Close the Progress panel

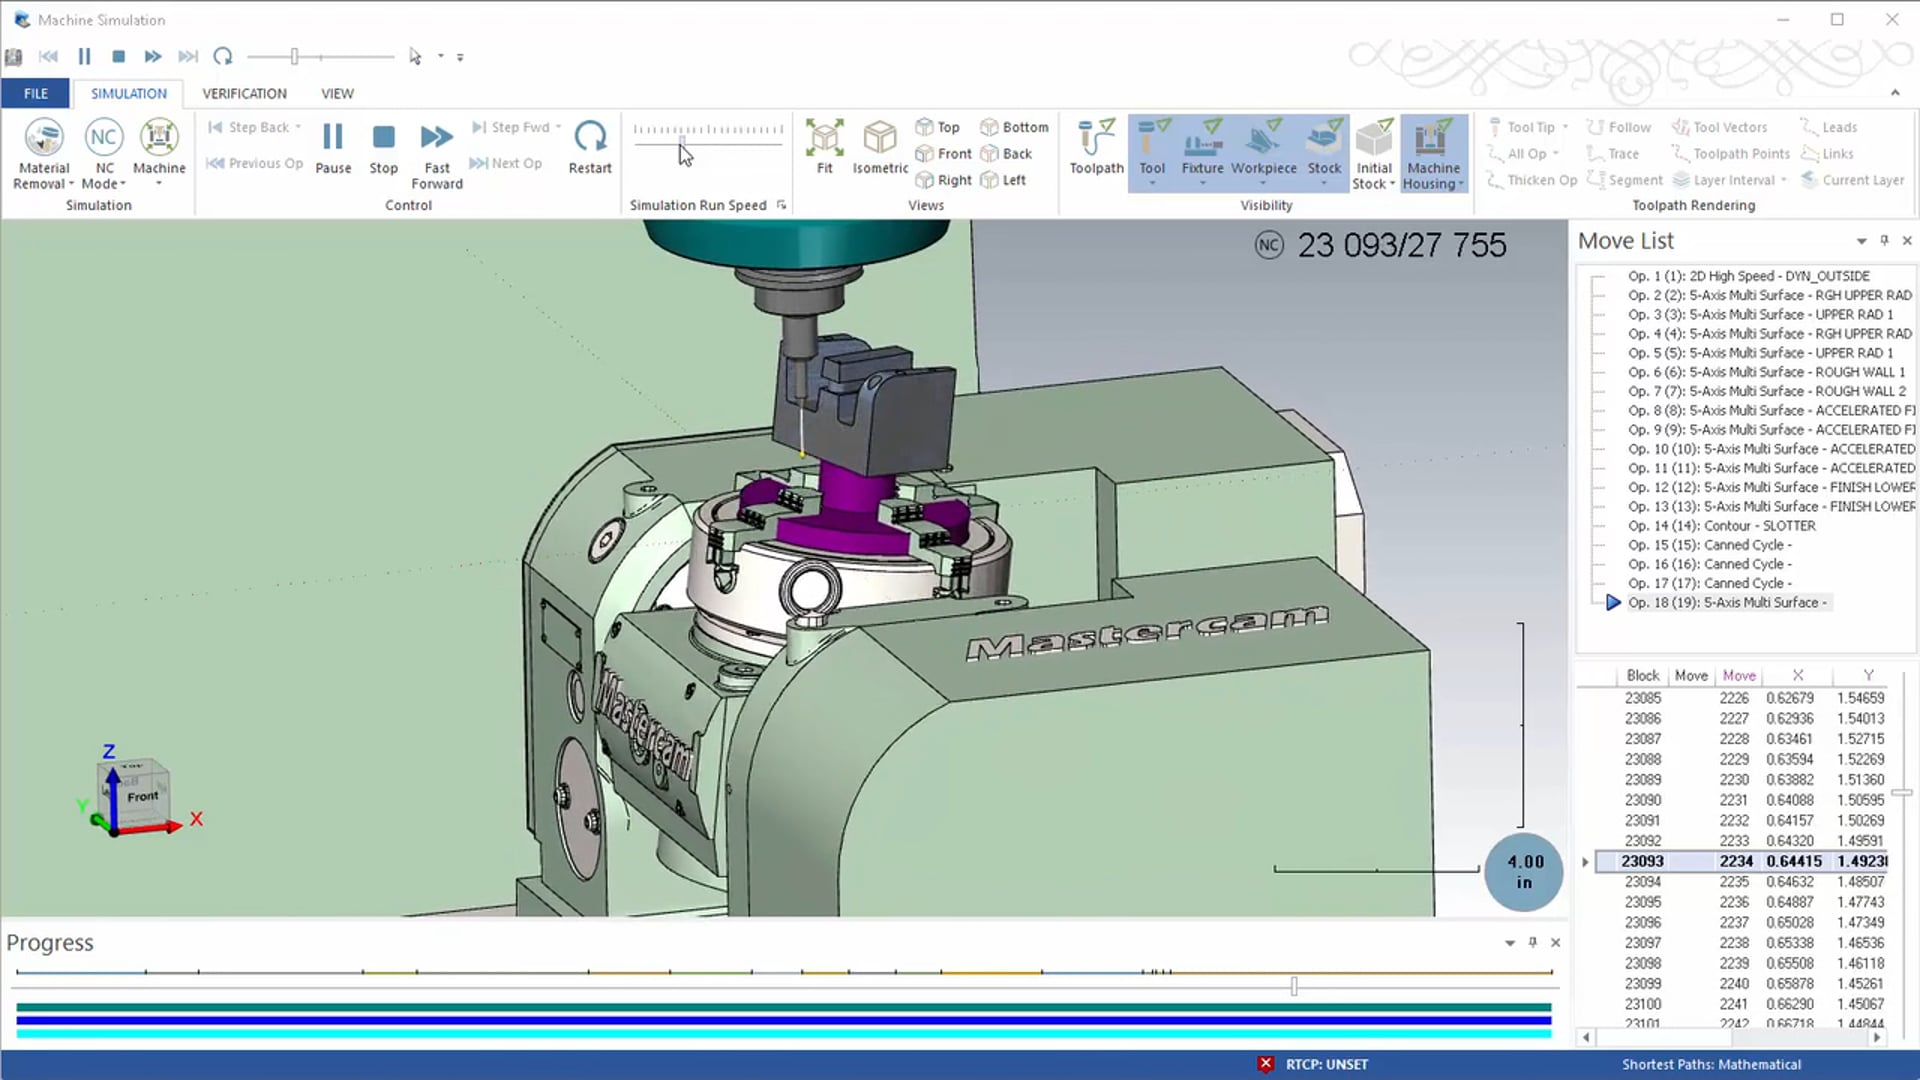(x=1555, y=943)
